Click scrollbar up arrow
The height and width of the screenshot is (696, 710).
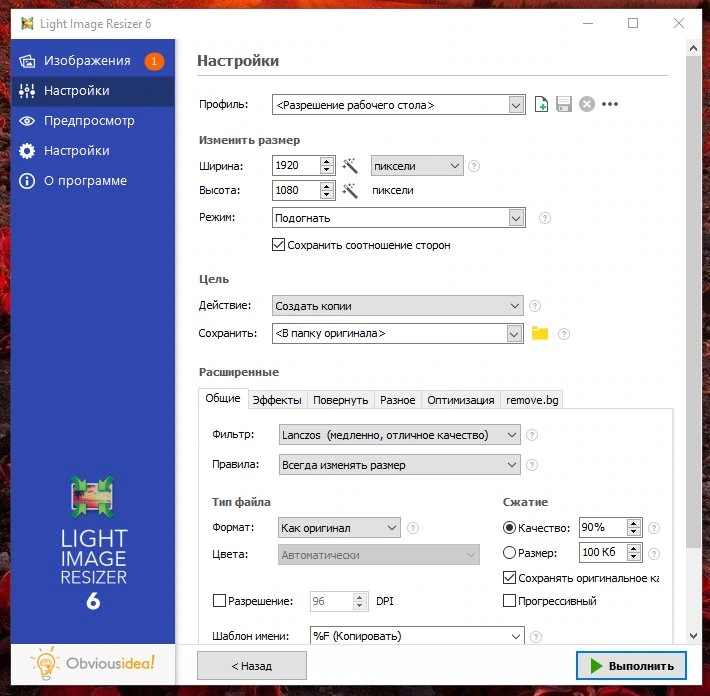[693, 48]
